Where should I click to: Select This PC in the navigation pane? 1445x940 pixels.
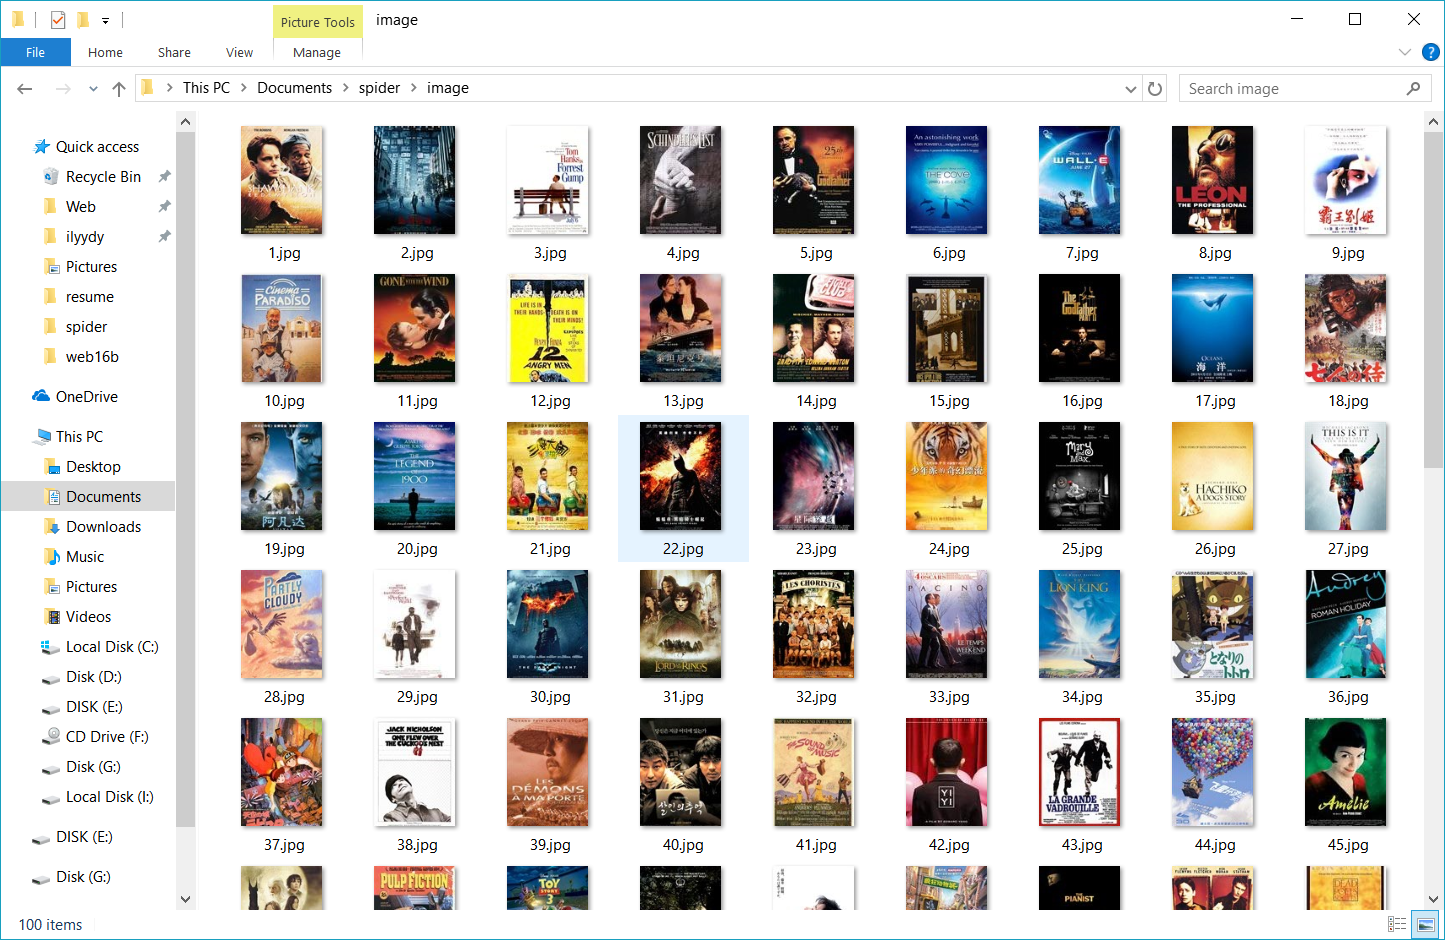[x=79, y=437]
